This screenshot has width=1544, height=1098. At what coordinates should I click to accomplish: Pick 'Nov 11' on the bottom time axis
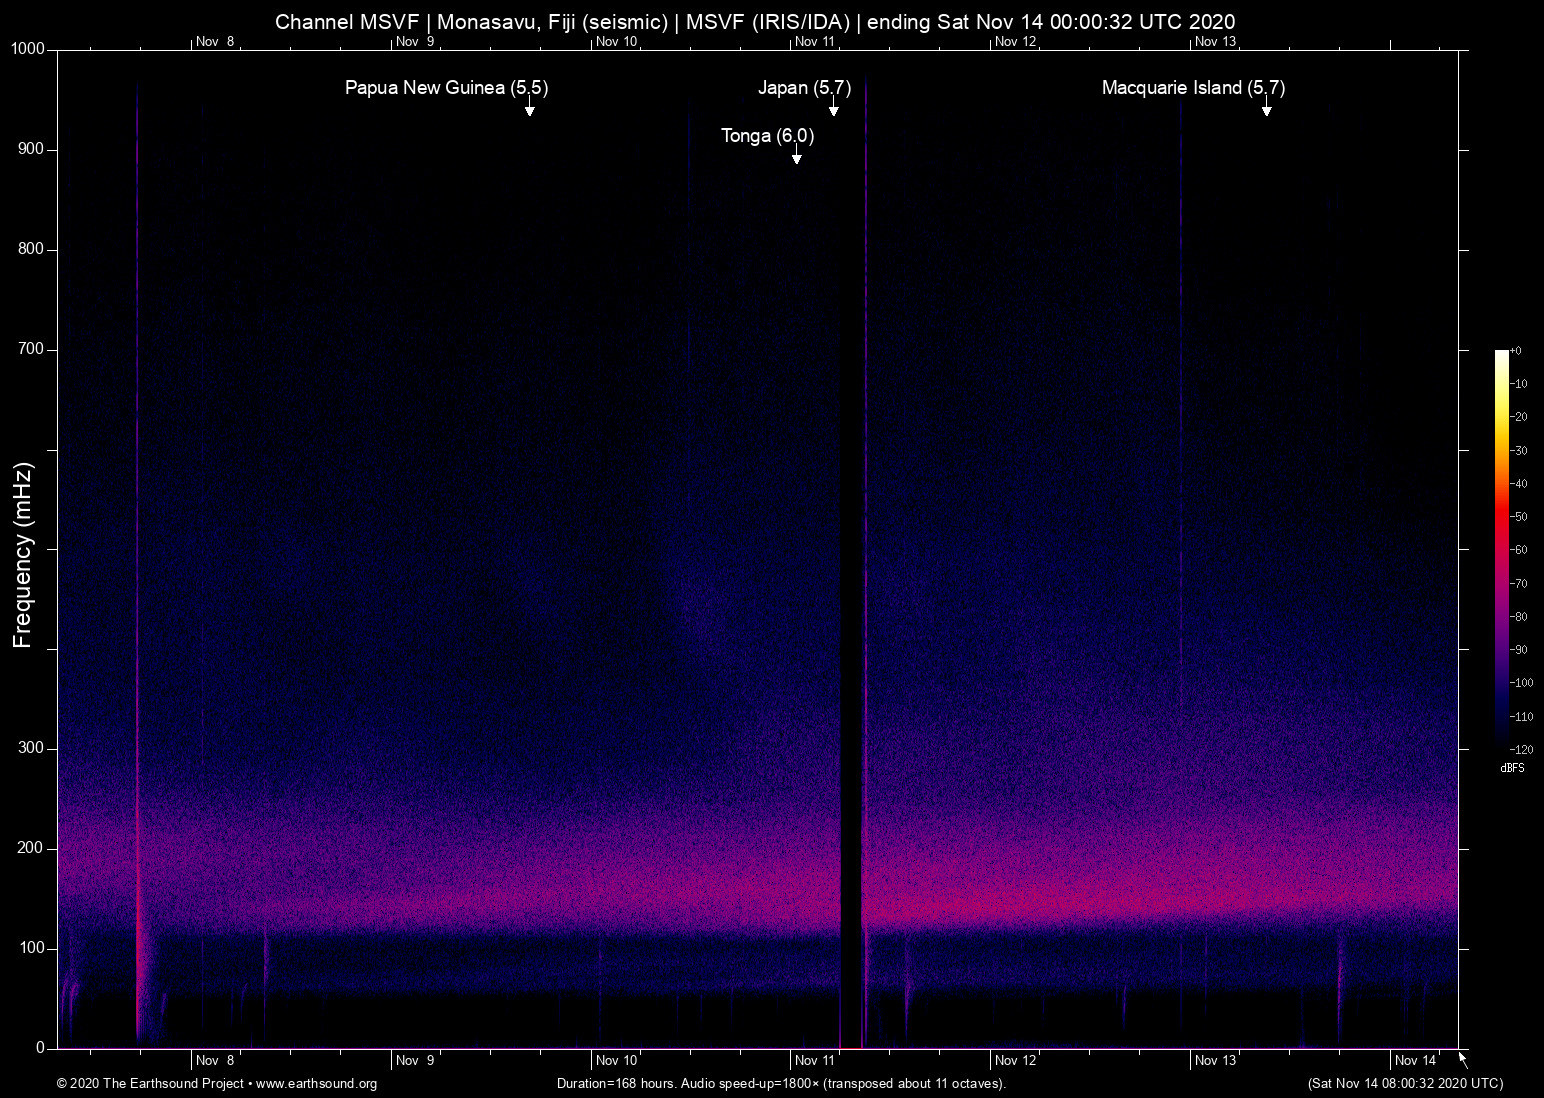click(x=815, y=1060)
